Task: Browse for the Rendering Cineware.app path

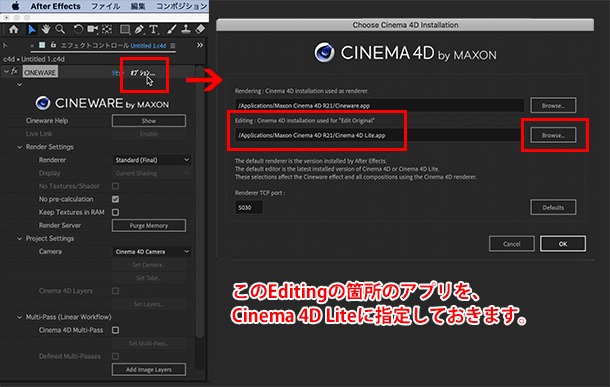Action: [553, 105]
